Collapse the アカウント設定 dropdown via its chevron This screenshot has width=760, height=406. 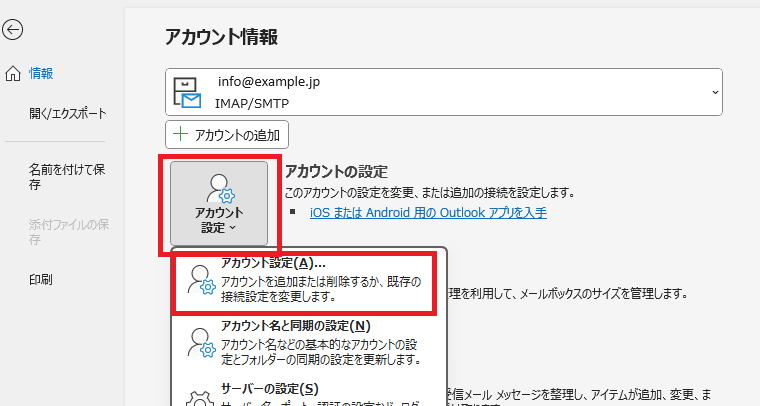(x=233, y=228)
